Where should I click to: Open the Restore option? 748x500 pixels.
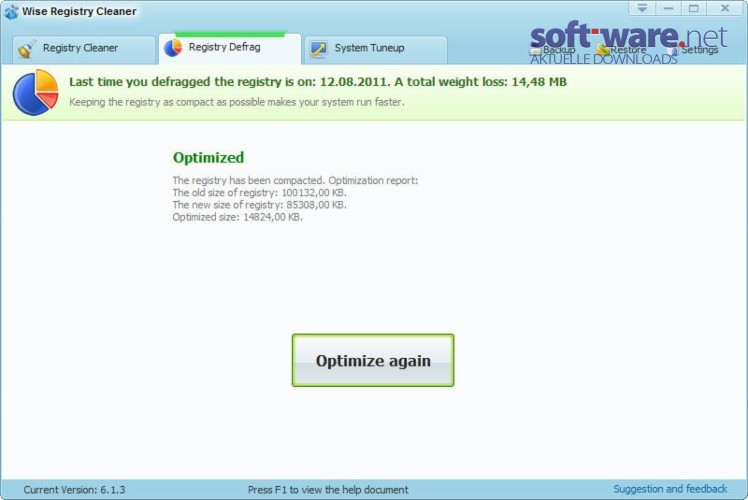[x=622, y=50]
